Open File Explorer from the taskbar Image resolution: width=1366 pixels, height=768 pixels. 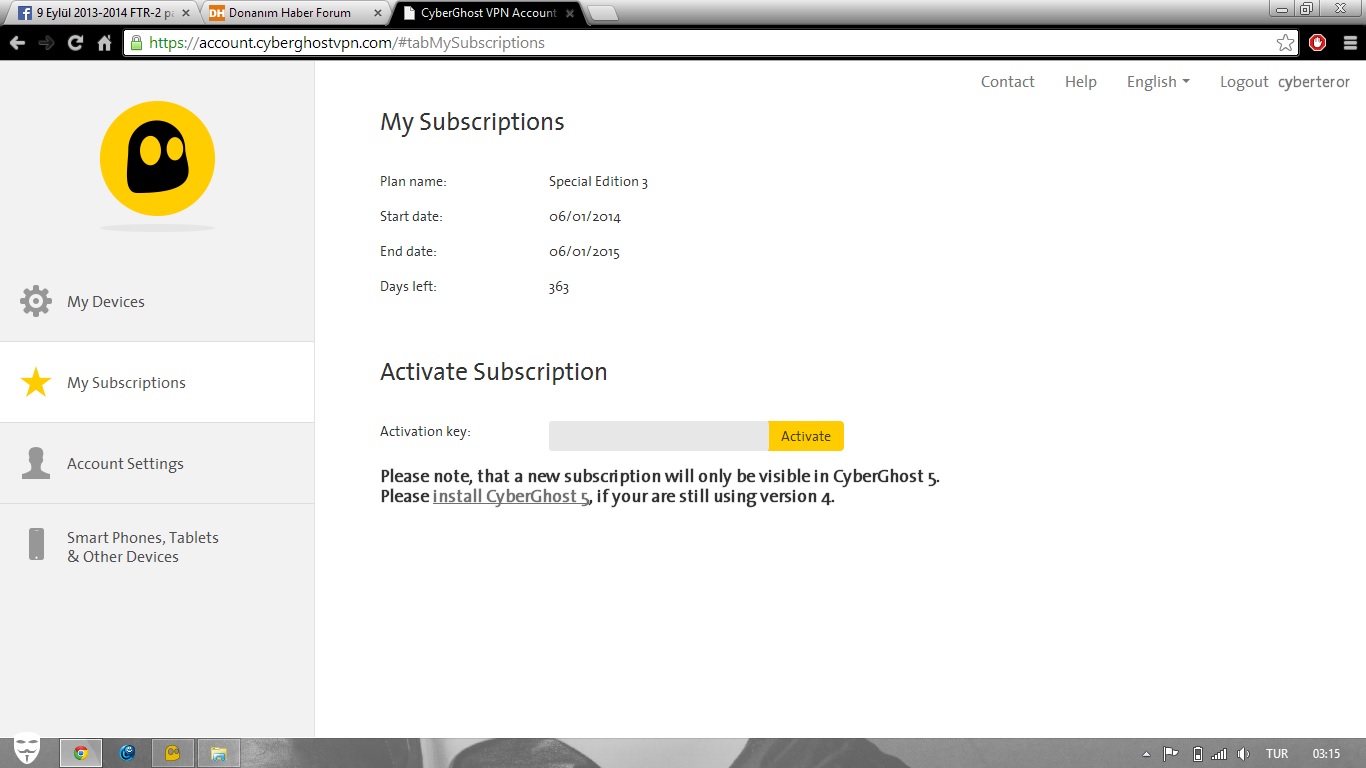point(219,753)
